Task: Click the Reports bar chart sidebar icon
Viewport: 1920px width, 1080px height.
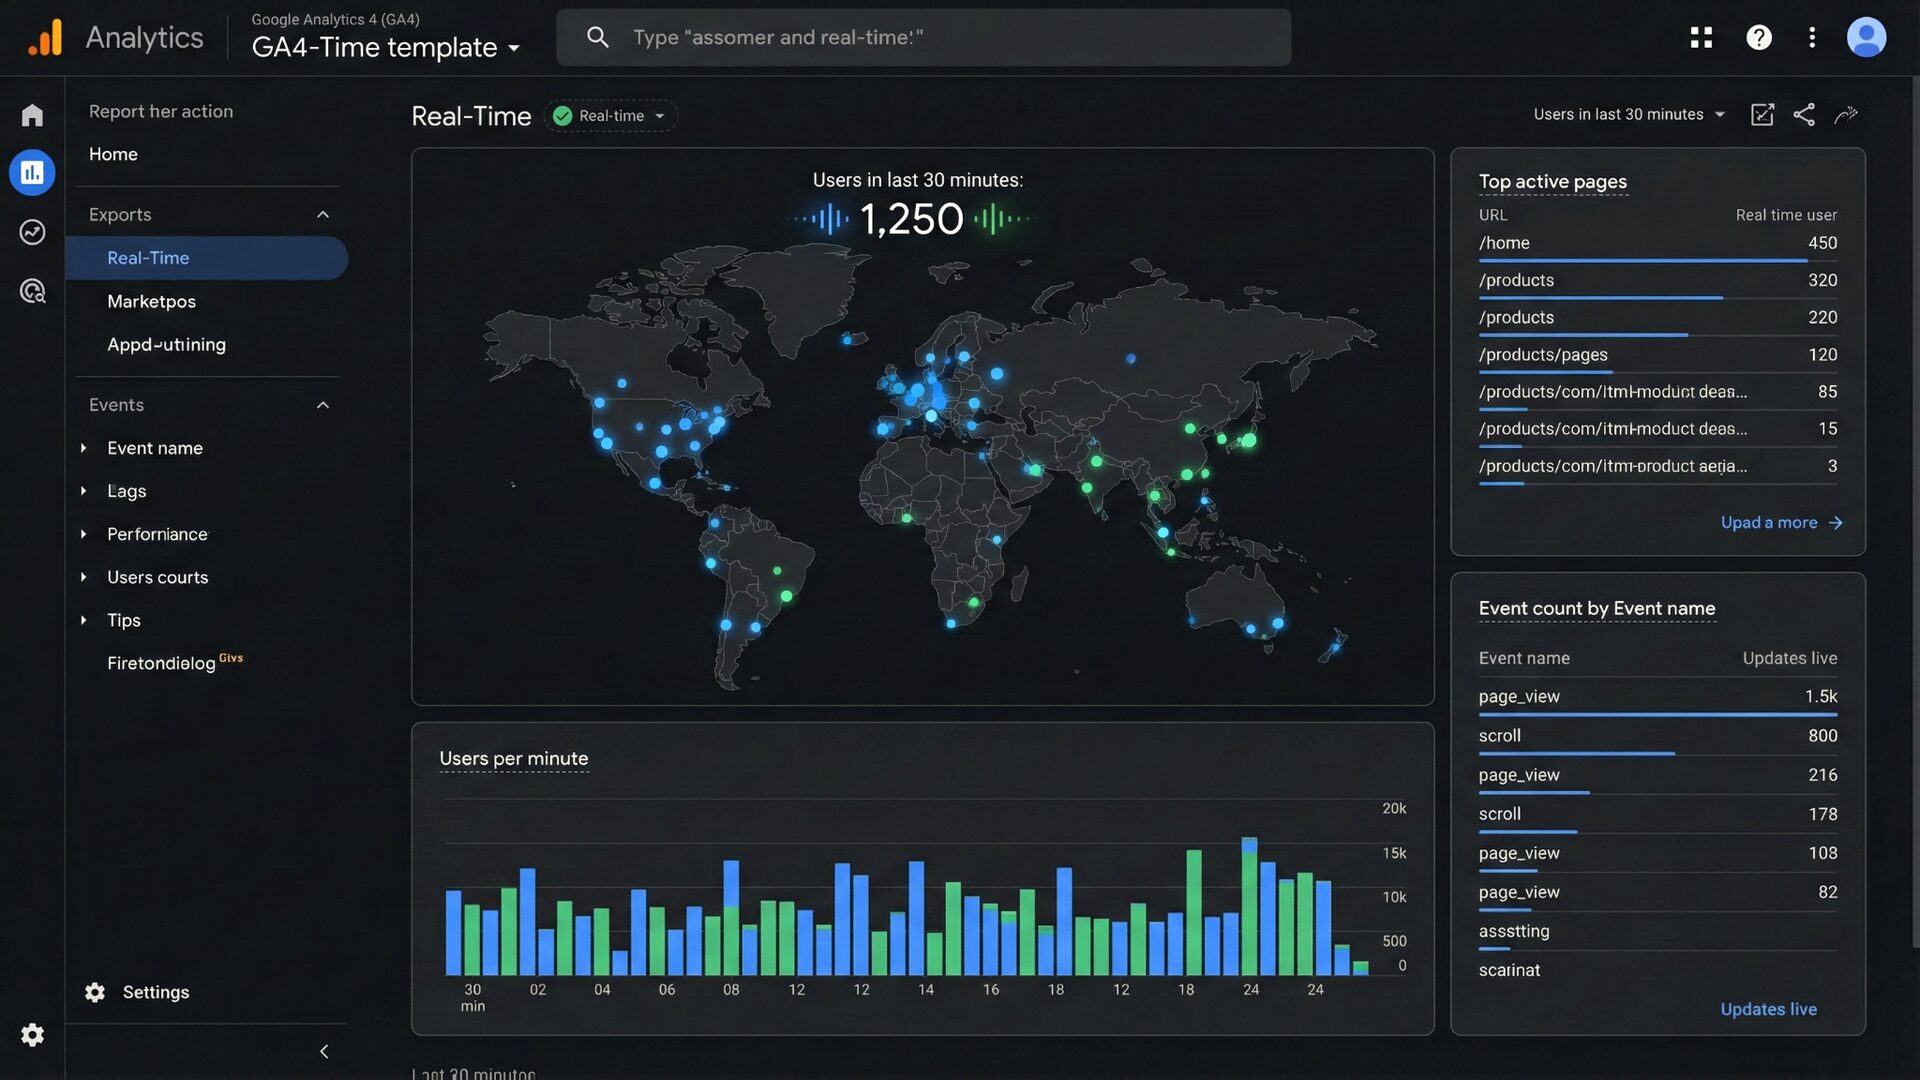Action: (32, 173)
